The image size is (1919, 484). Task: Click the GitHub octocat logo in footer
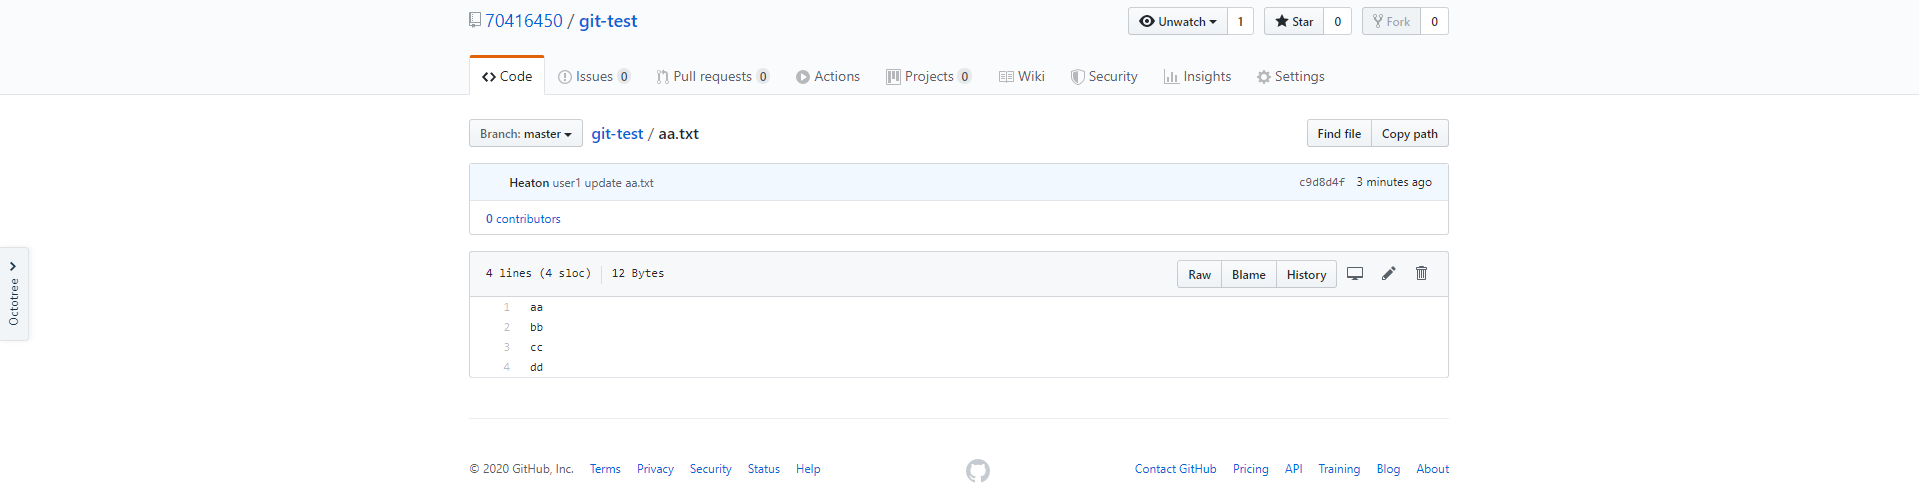(978, 470)
